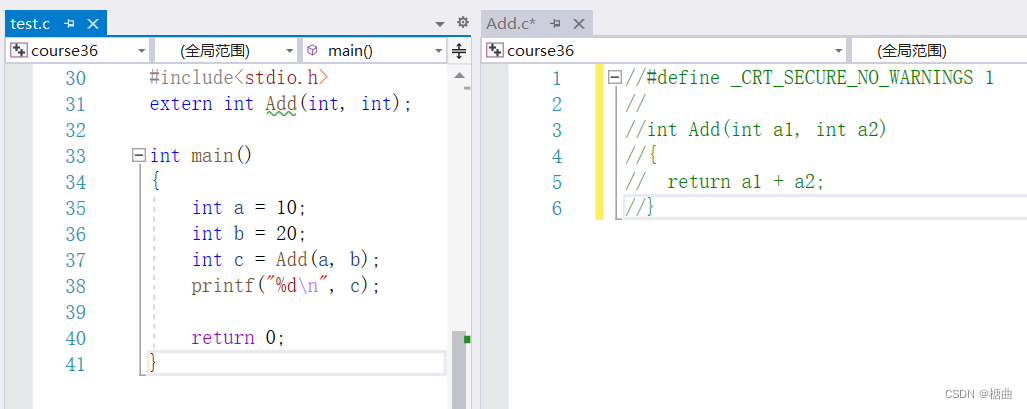Pin the test.c tab
The image size is (1027, 409).
tap(69, 24)
